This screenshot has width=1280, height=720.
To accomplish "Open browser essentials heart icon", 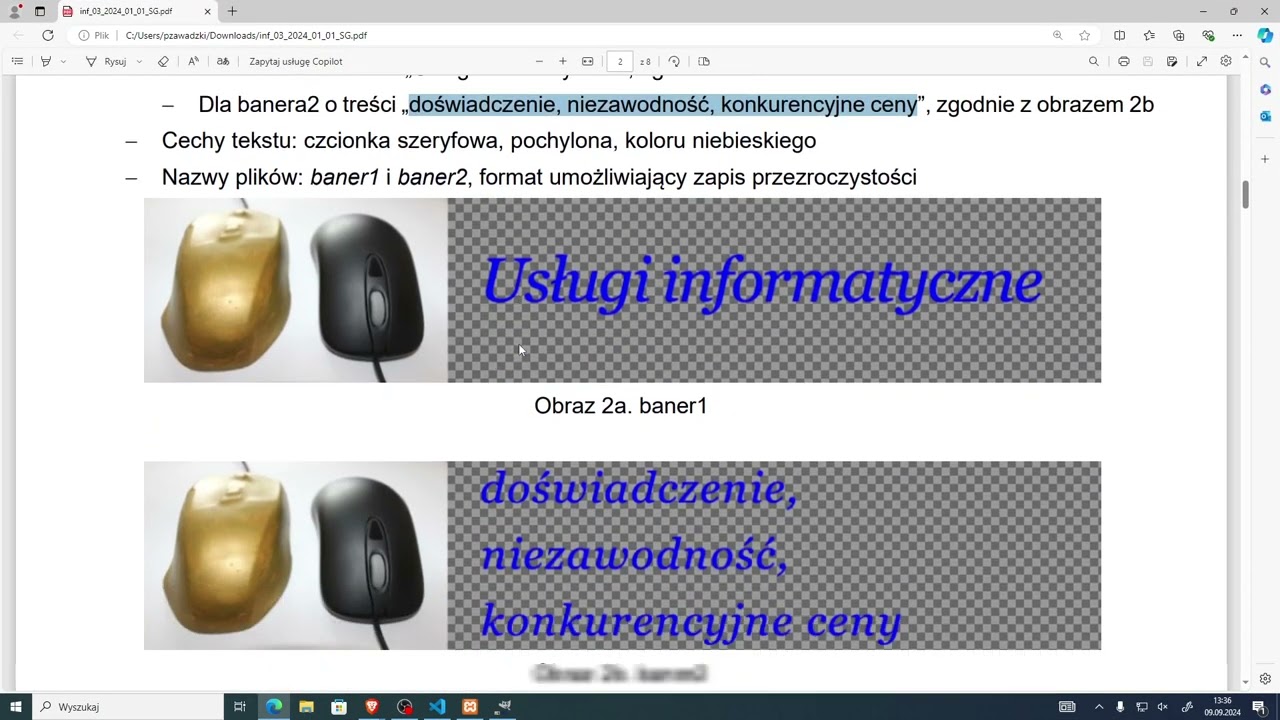I will point(1208,35).
